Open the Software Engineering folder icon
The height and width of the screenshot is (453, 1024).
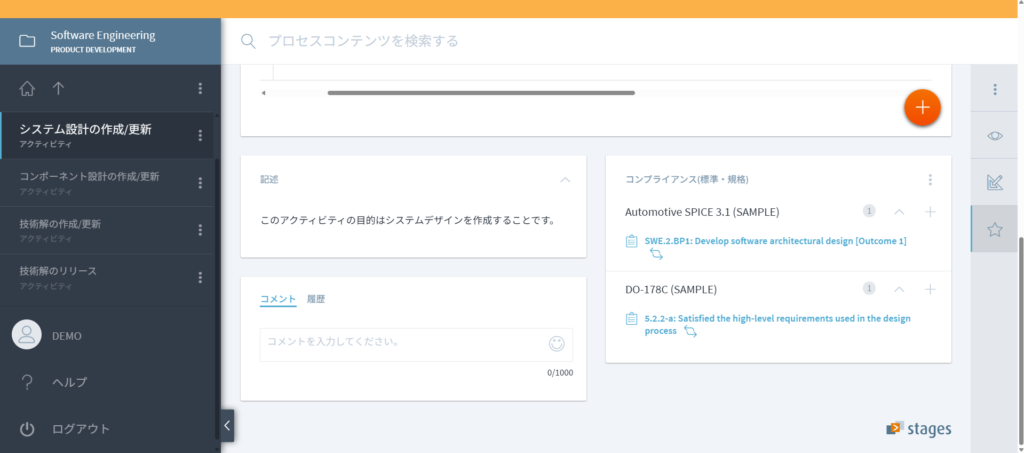tap(27, 41)
